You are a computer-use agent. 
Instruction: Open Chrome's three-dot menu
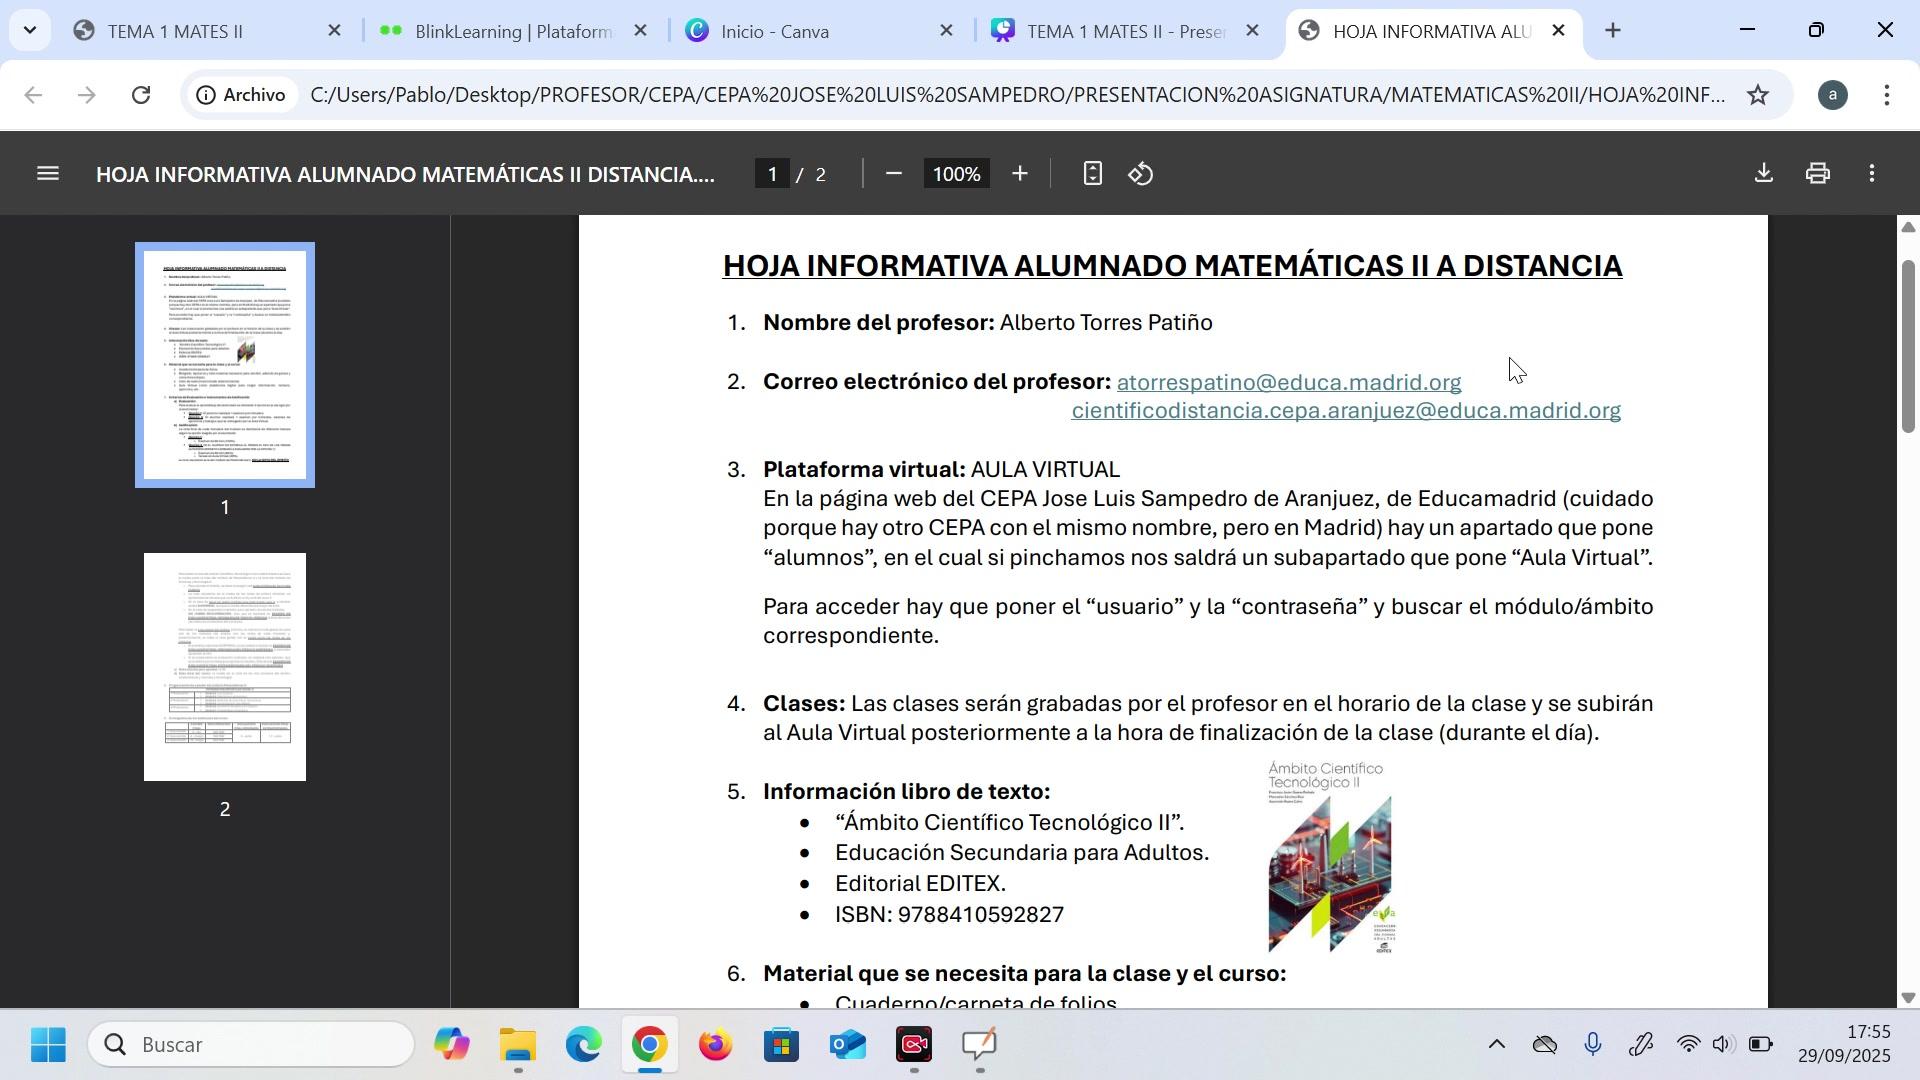coord(1886,95)
